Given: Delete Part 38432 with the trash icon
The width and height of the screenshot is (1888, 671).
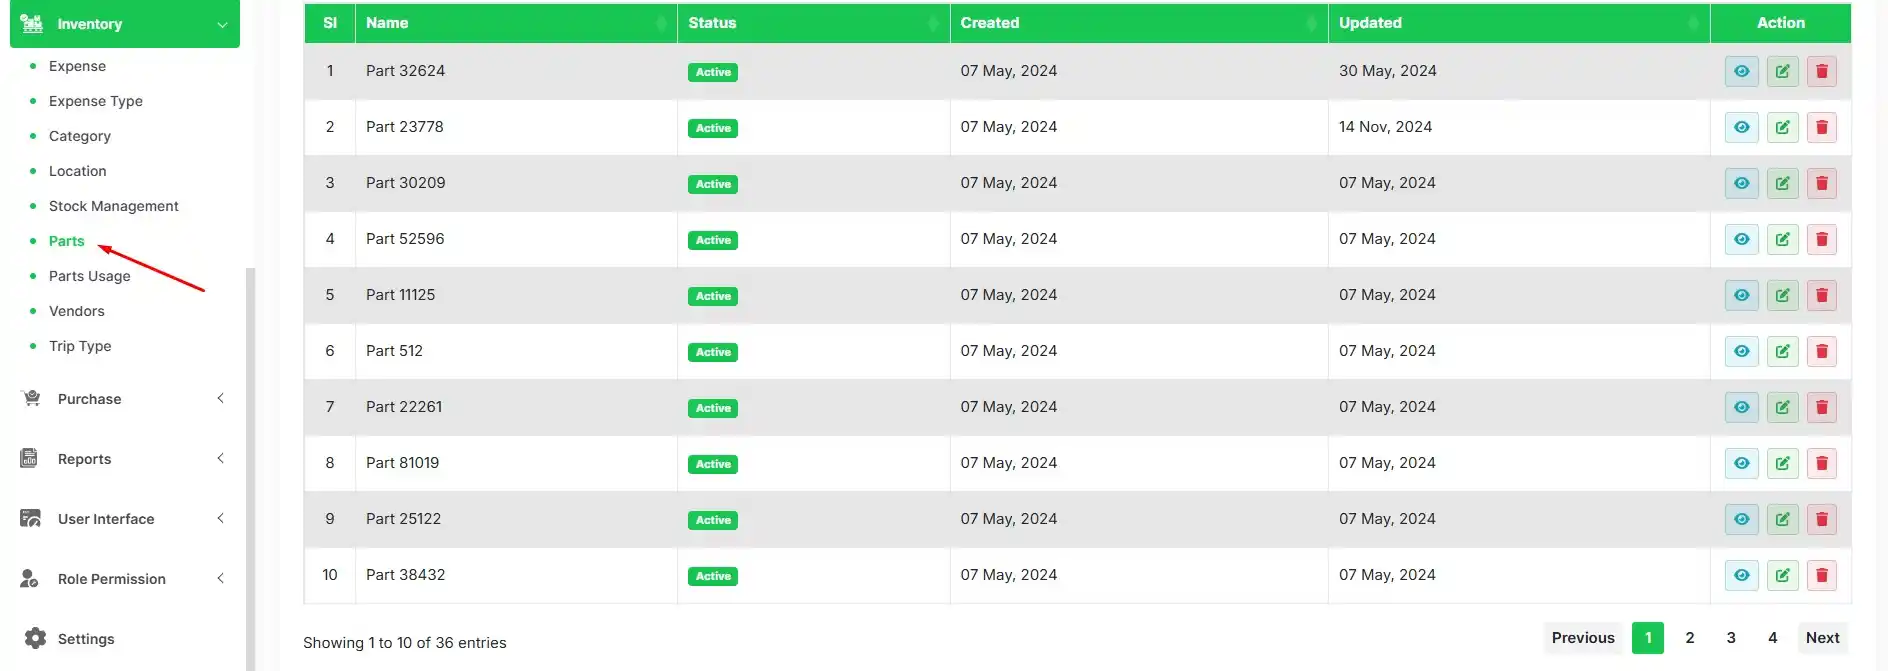Looking at the screenshot, I should click(1821, 575).
